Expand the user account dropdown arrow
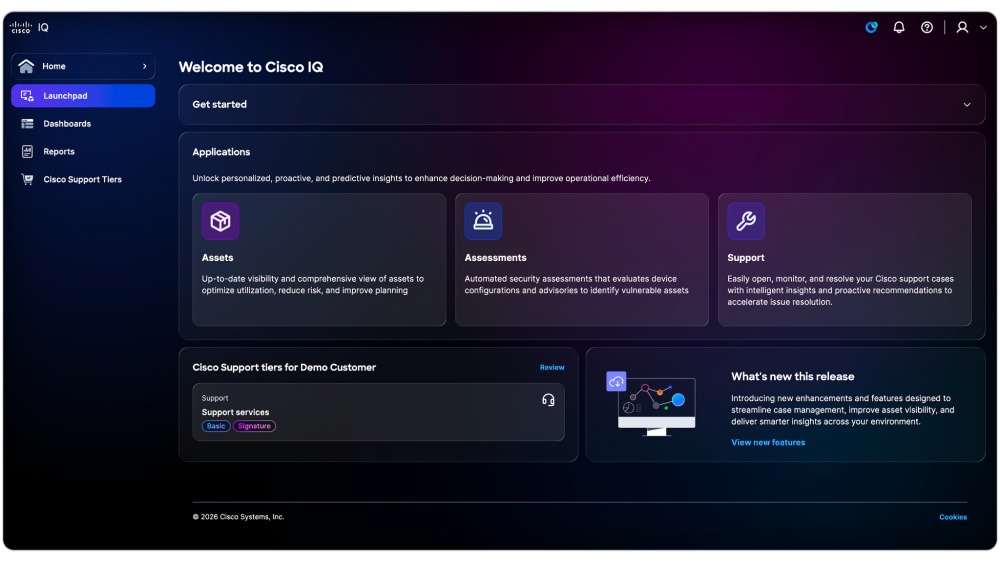 [983, 28]
